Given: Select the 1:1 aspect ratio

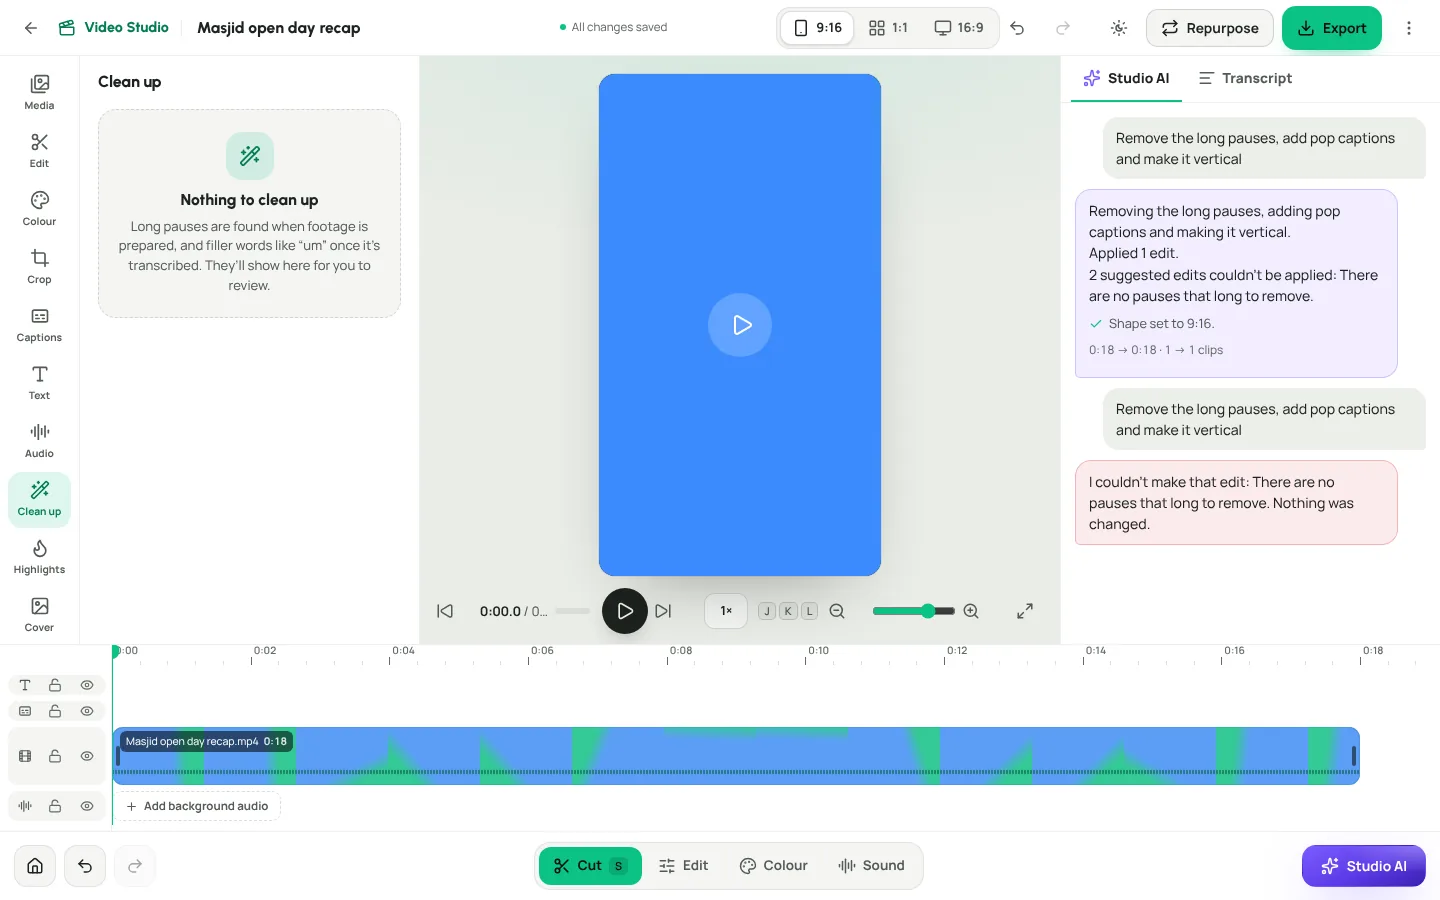Looking at the screenshot, I should coord(888,28).
